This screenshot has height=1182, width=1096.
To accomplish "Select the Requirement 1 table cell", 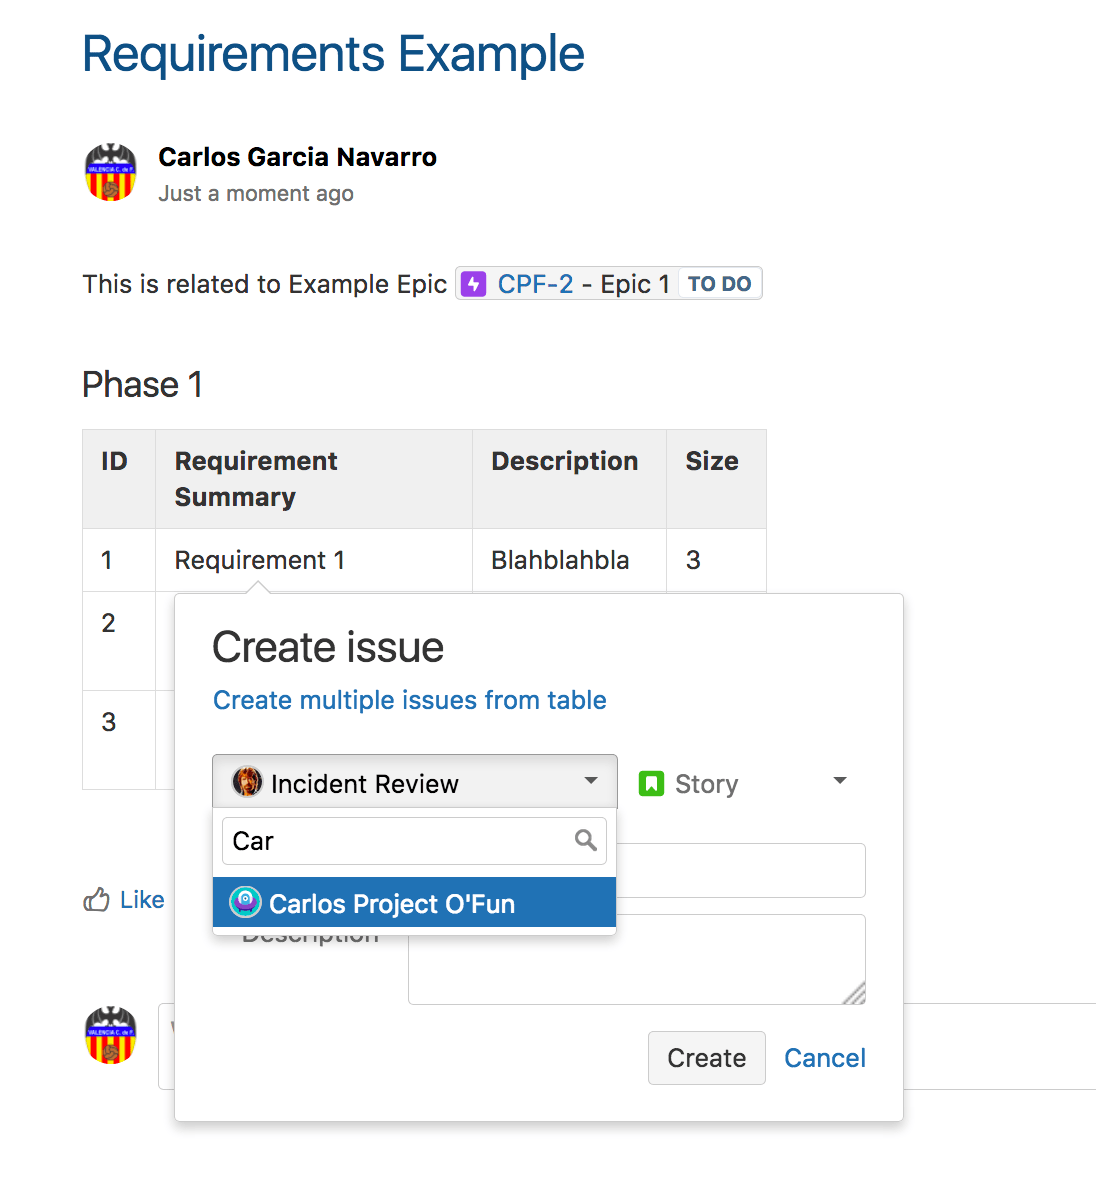I will 259,560.
